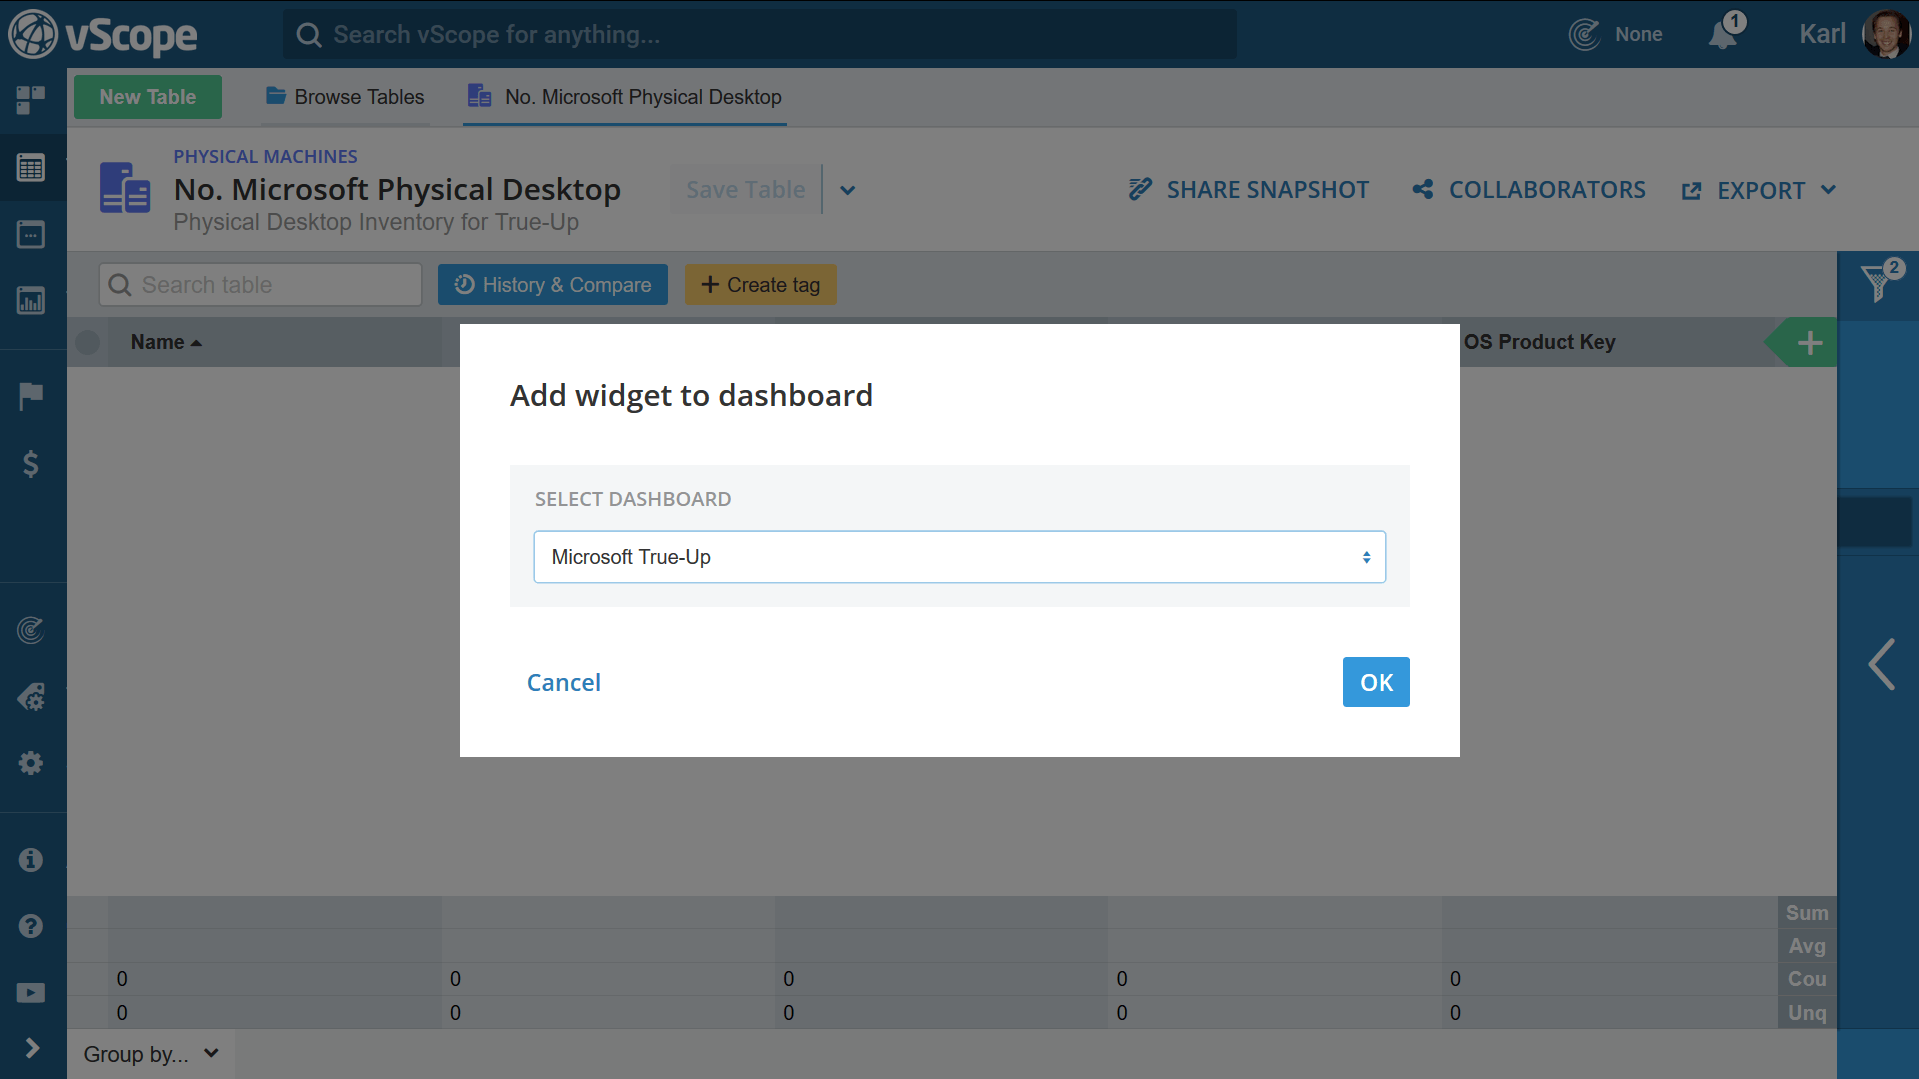Click the Avg aggregate row label
Screen dimensions: 1919x1079
(x=1807, y=946)
